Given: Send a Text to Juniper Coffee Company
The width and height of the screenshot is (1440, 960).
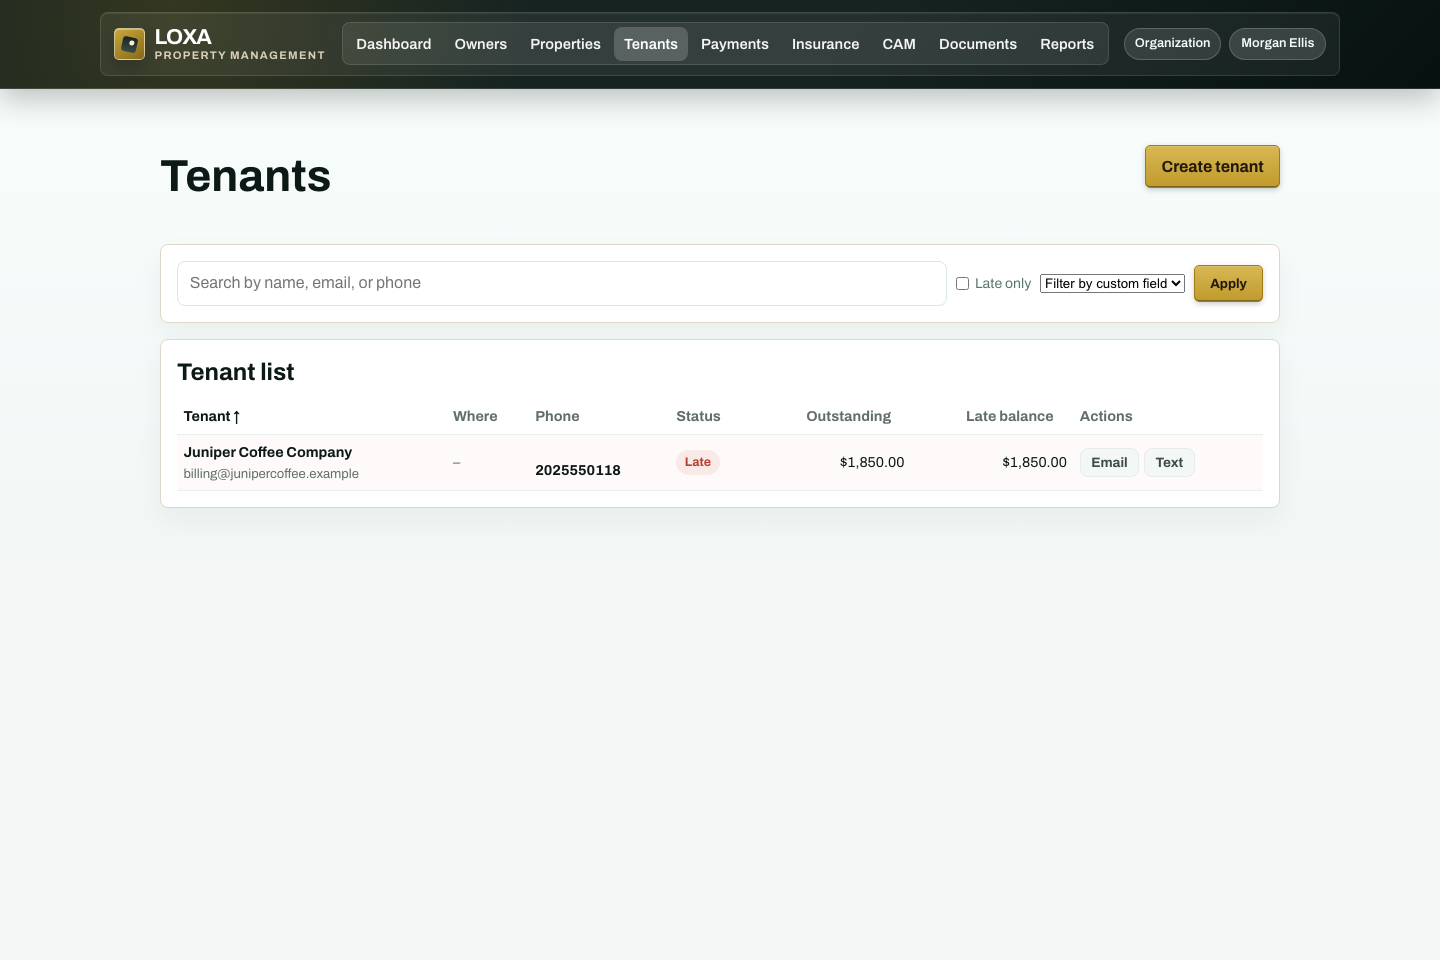Looking at the screenshot, I should [1169, 462].
